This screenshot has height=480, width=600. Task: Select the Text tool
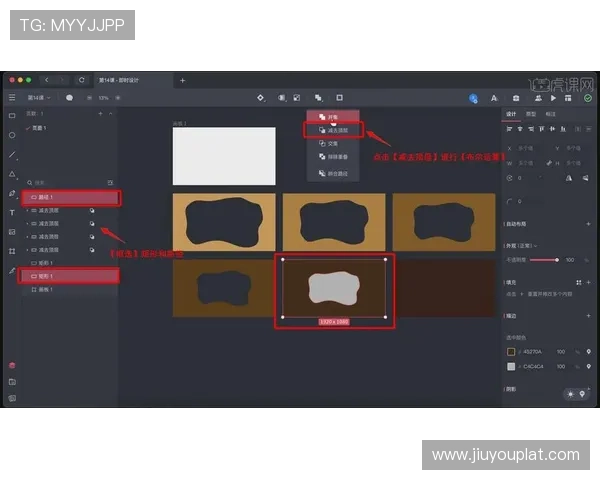12,213
